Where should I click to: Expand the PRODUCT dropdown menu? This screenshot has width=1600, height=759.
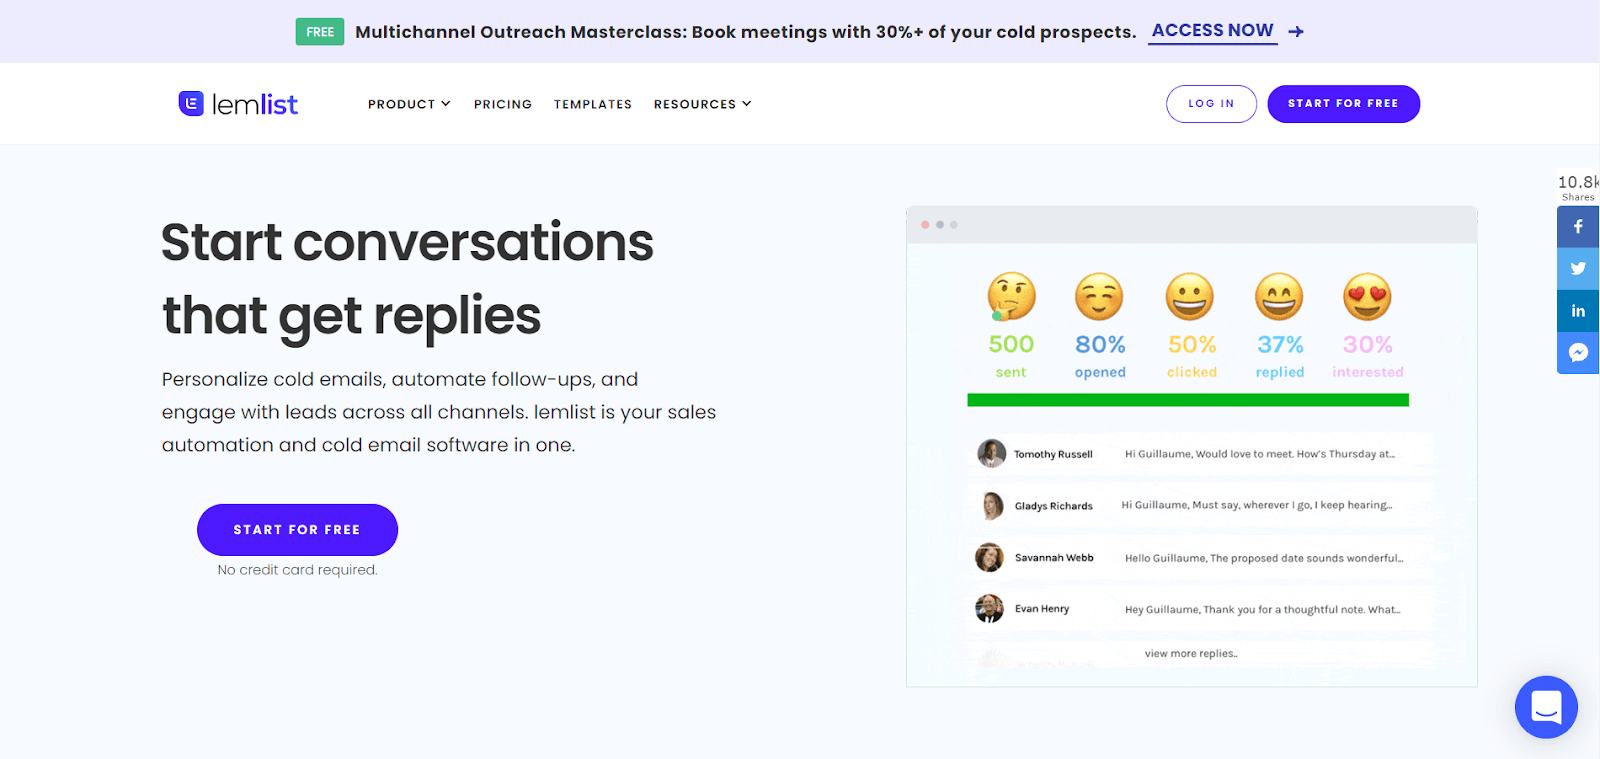tap(409, 104)
